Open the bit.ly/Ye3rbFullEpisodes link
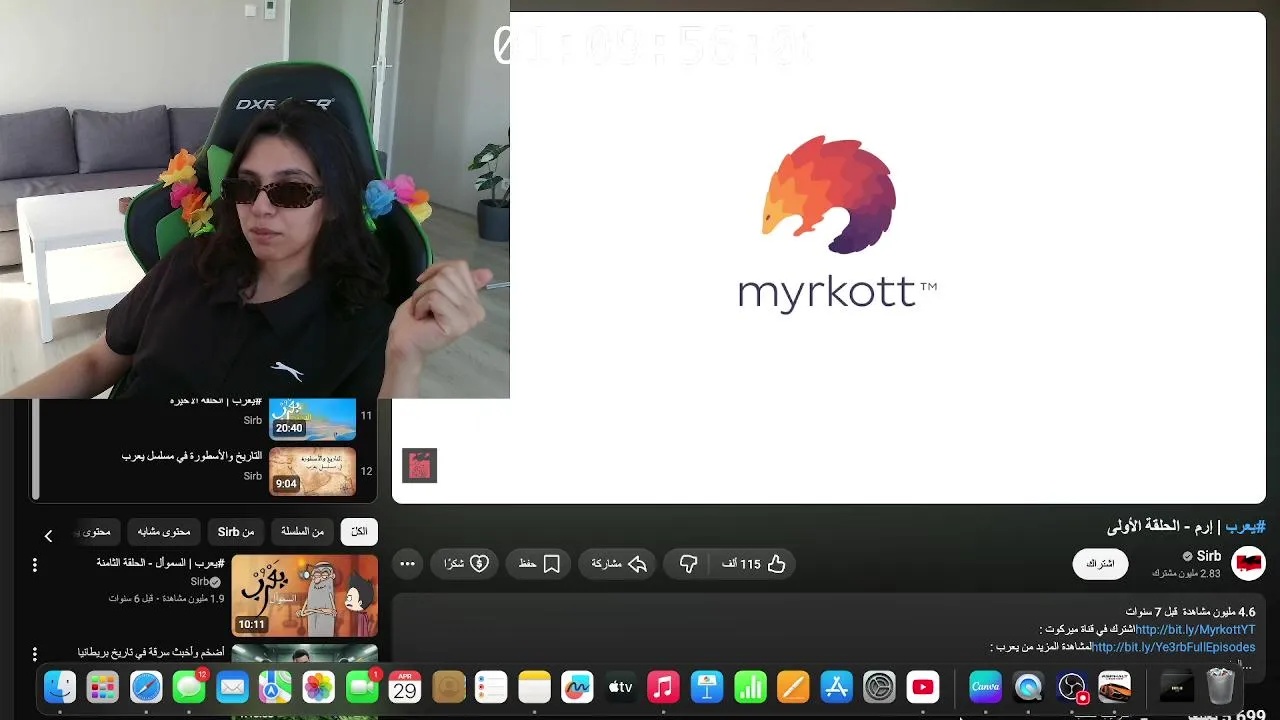 pyautogui.click(x=1174, y=647)
